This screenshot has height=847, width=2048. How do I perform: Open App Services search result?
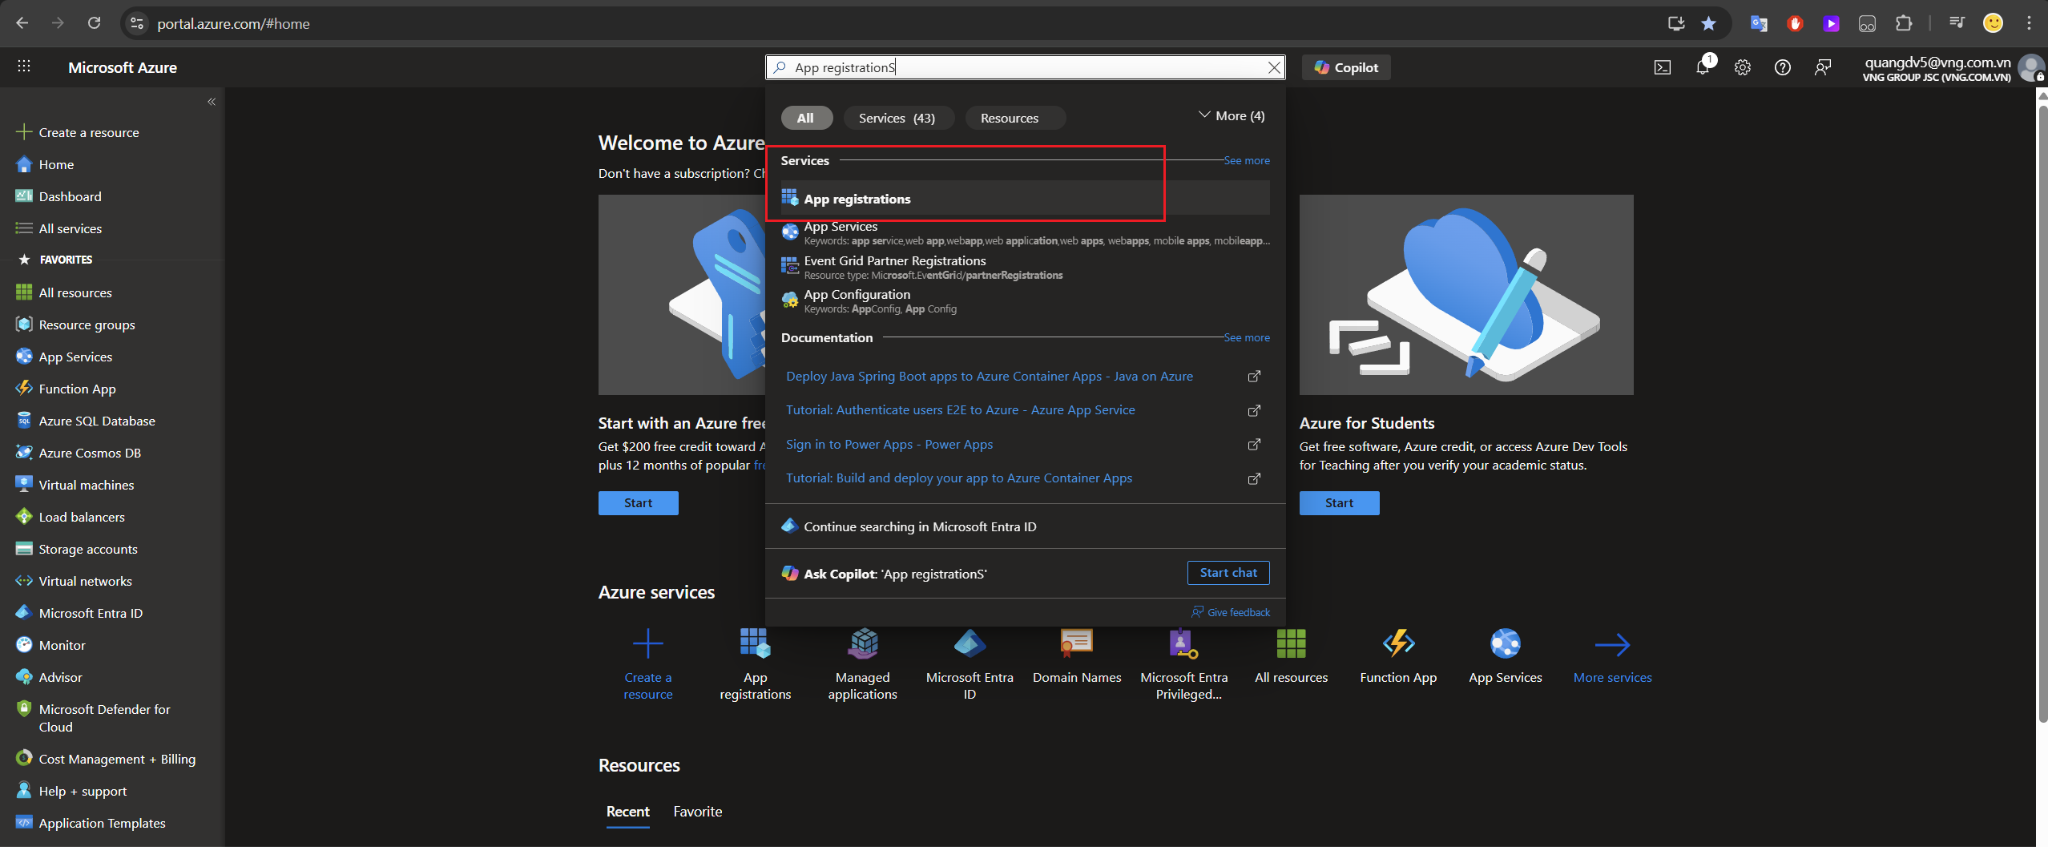(1025, 233)
